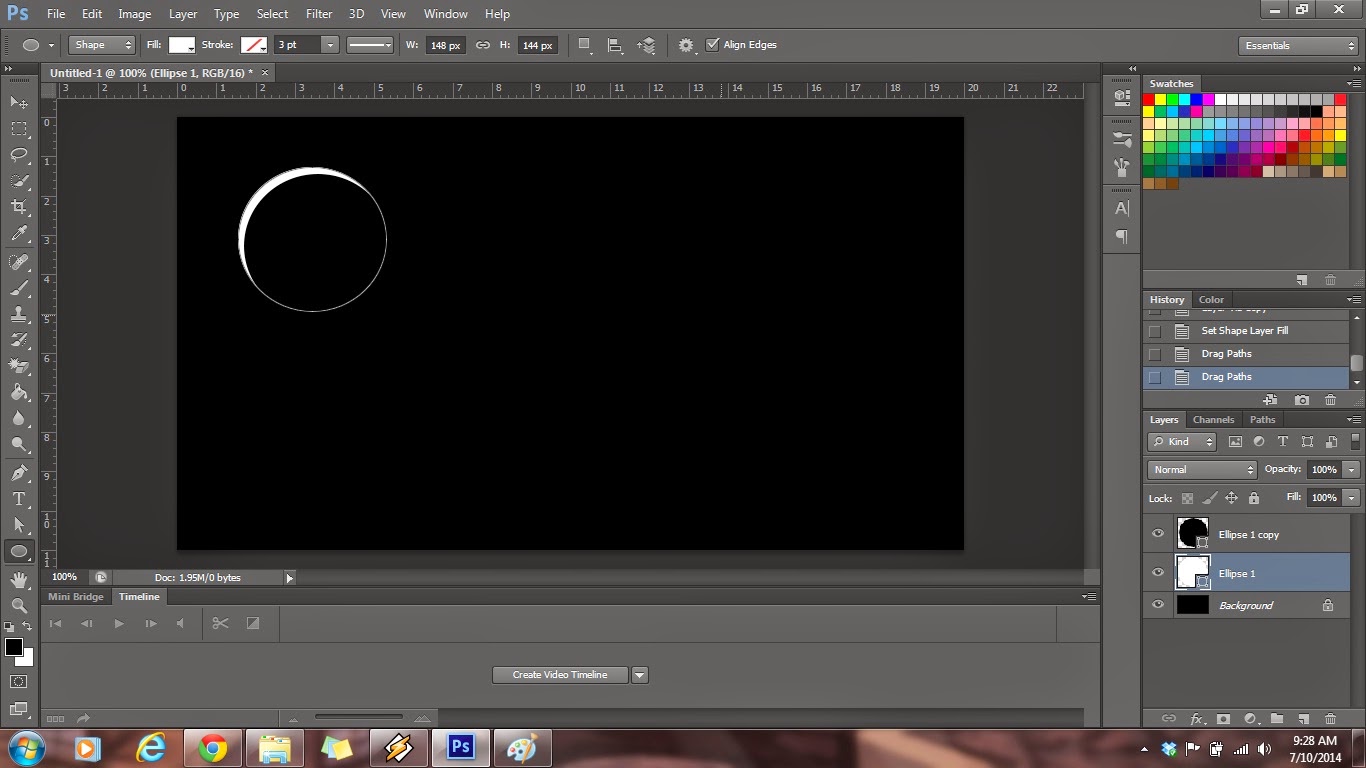Viewport: 1366px width, 768px height.
Task: Hide the Background layer
Action: (x=1158, y=605)
